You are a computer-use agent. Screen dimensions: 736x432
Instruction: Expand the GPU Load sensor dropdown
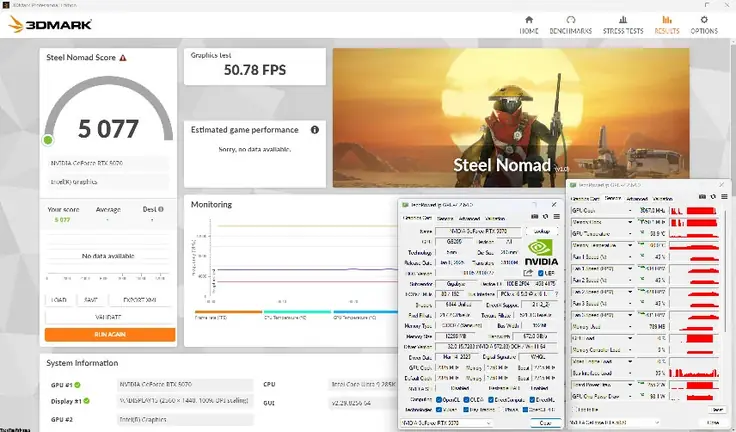point(630,338)
